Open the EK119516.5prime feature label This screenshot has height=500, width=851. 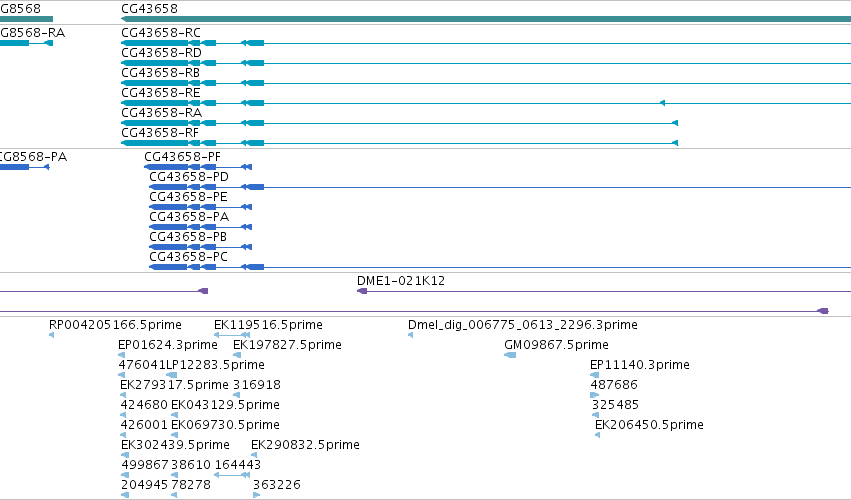268,325
